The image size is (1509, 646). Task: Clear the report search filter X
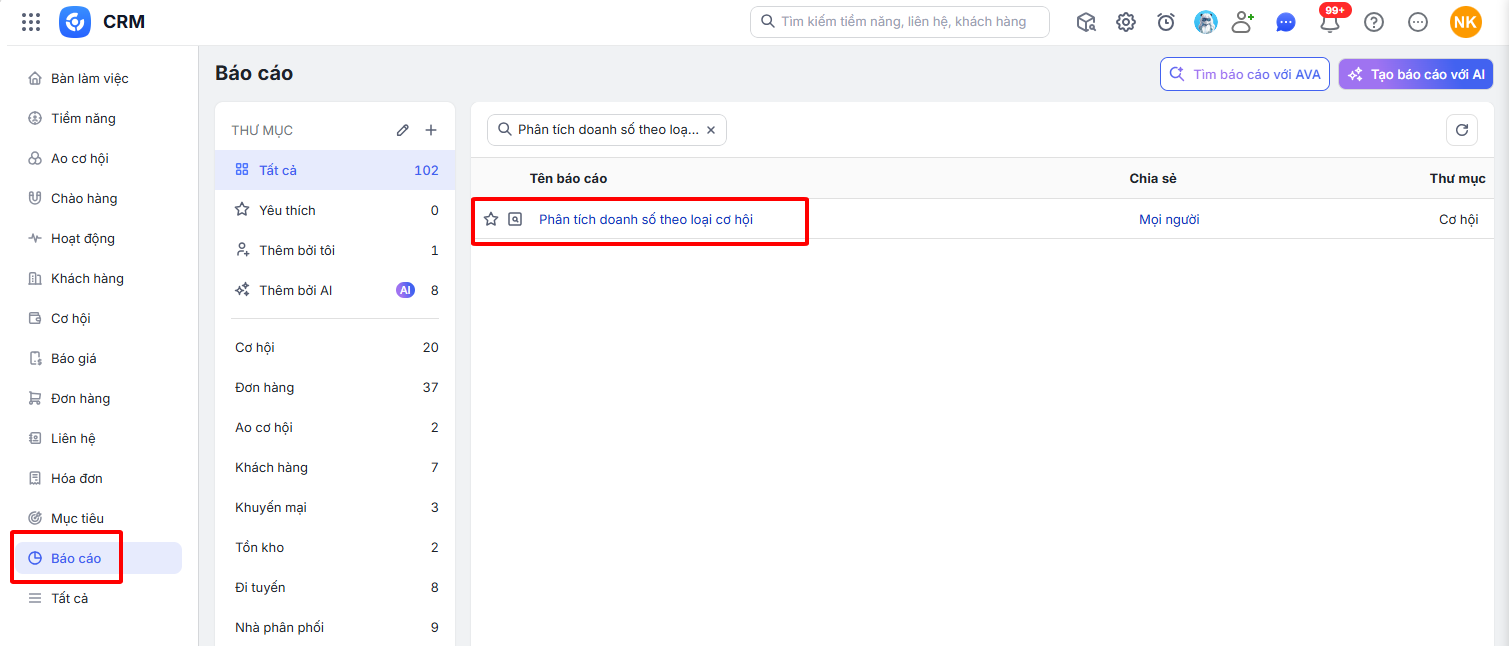click(711, 130)
